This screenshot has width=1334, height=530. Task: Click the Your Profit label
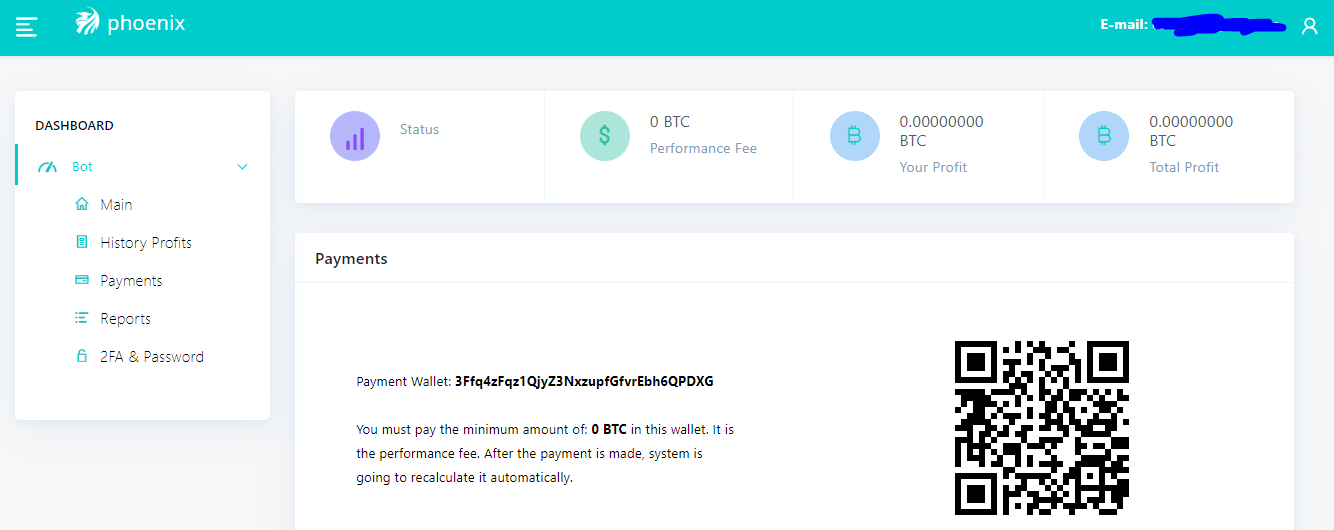tap(933, 167)
